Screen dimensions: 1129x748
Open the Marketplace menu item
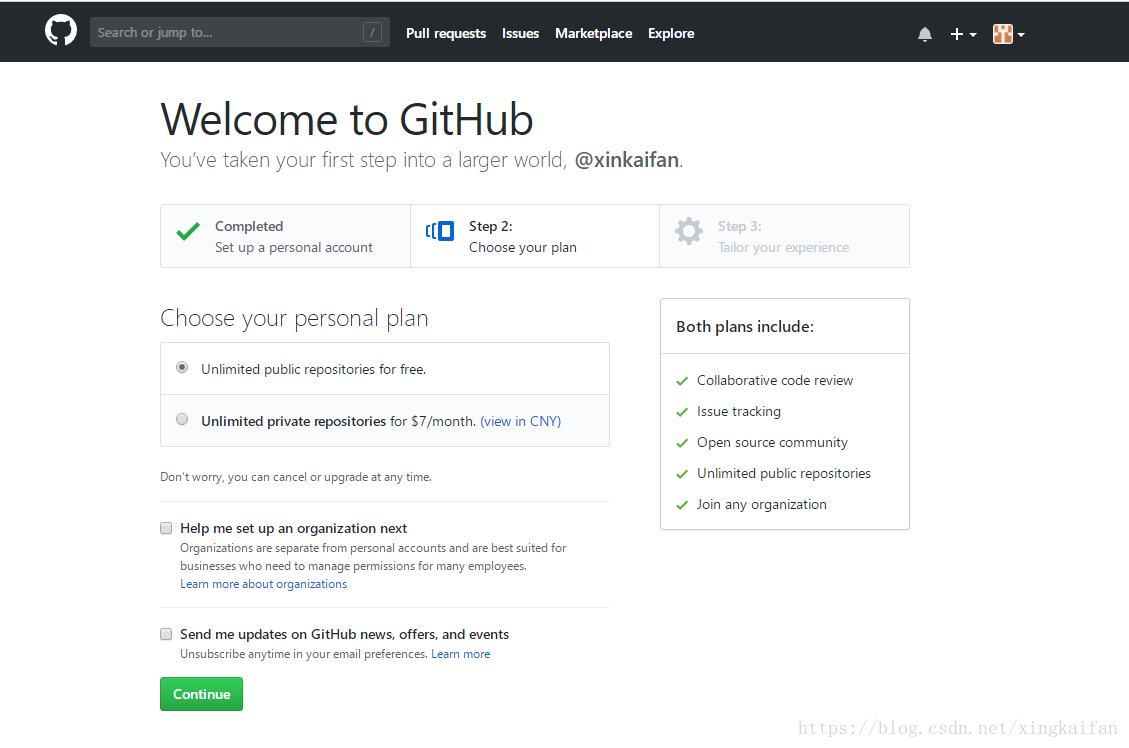click(x=593, y=33)
